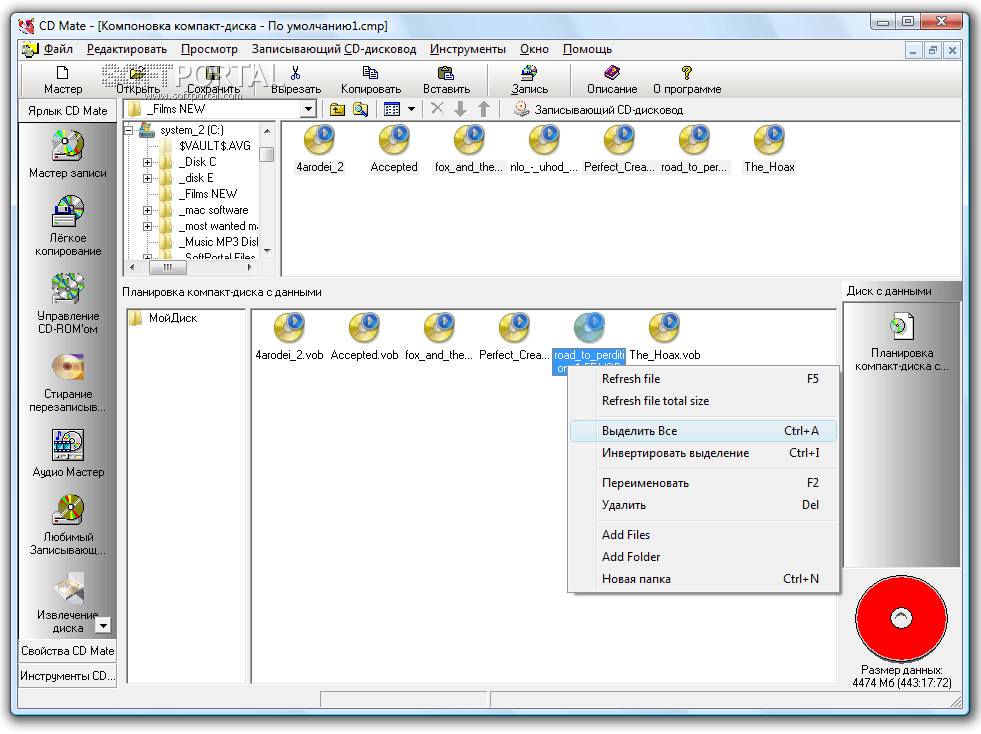
Task: Launch Мастер записи from sidebar
Action: 68,146
